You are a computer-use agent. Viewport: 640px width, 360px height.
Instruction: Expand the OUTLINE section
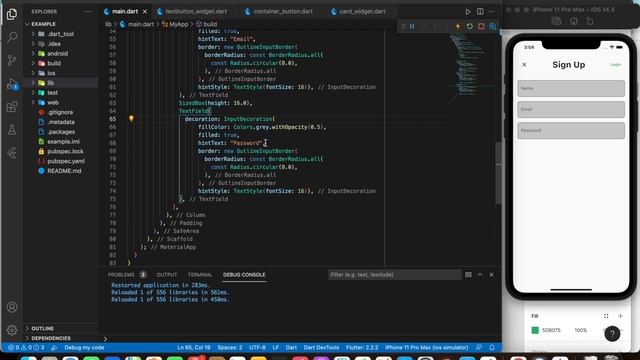(42, 328)
